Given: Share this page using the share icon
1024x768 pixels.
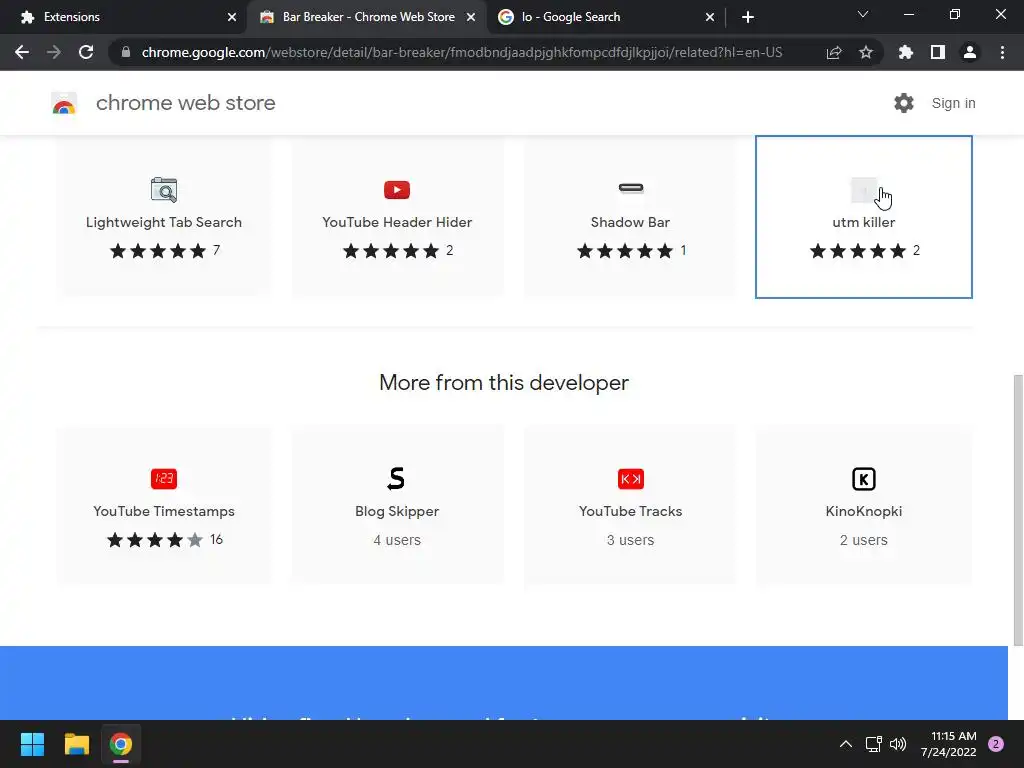Looking at the screenshot, I should coord(834,52).
